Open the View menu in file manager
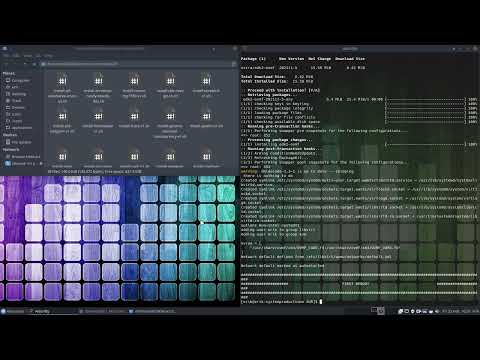Image resolution: width=480 pixels, height=360 pixels. pyautogui.click(x=28, y=56)
